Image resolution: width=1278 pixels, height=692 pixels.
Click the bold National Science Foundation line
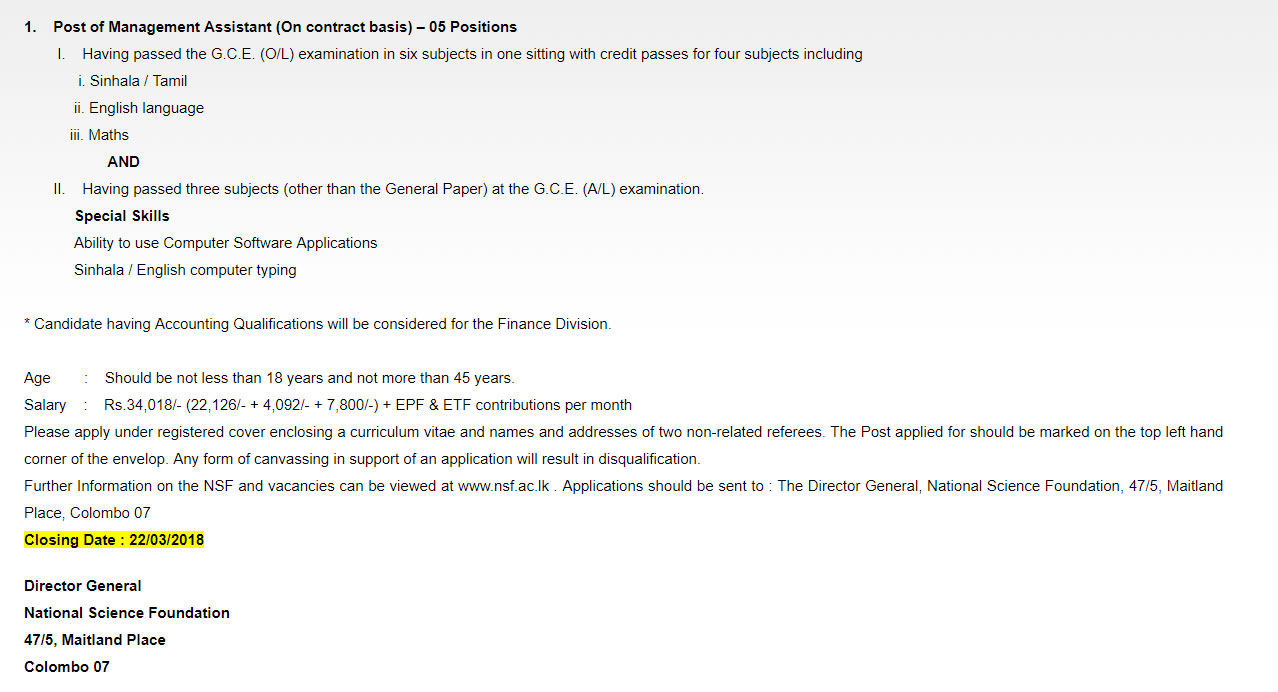pos(127,613)
